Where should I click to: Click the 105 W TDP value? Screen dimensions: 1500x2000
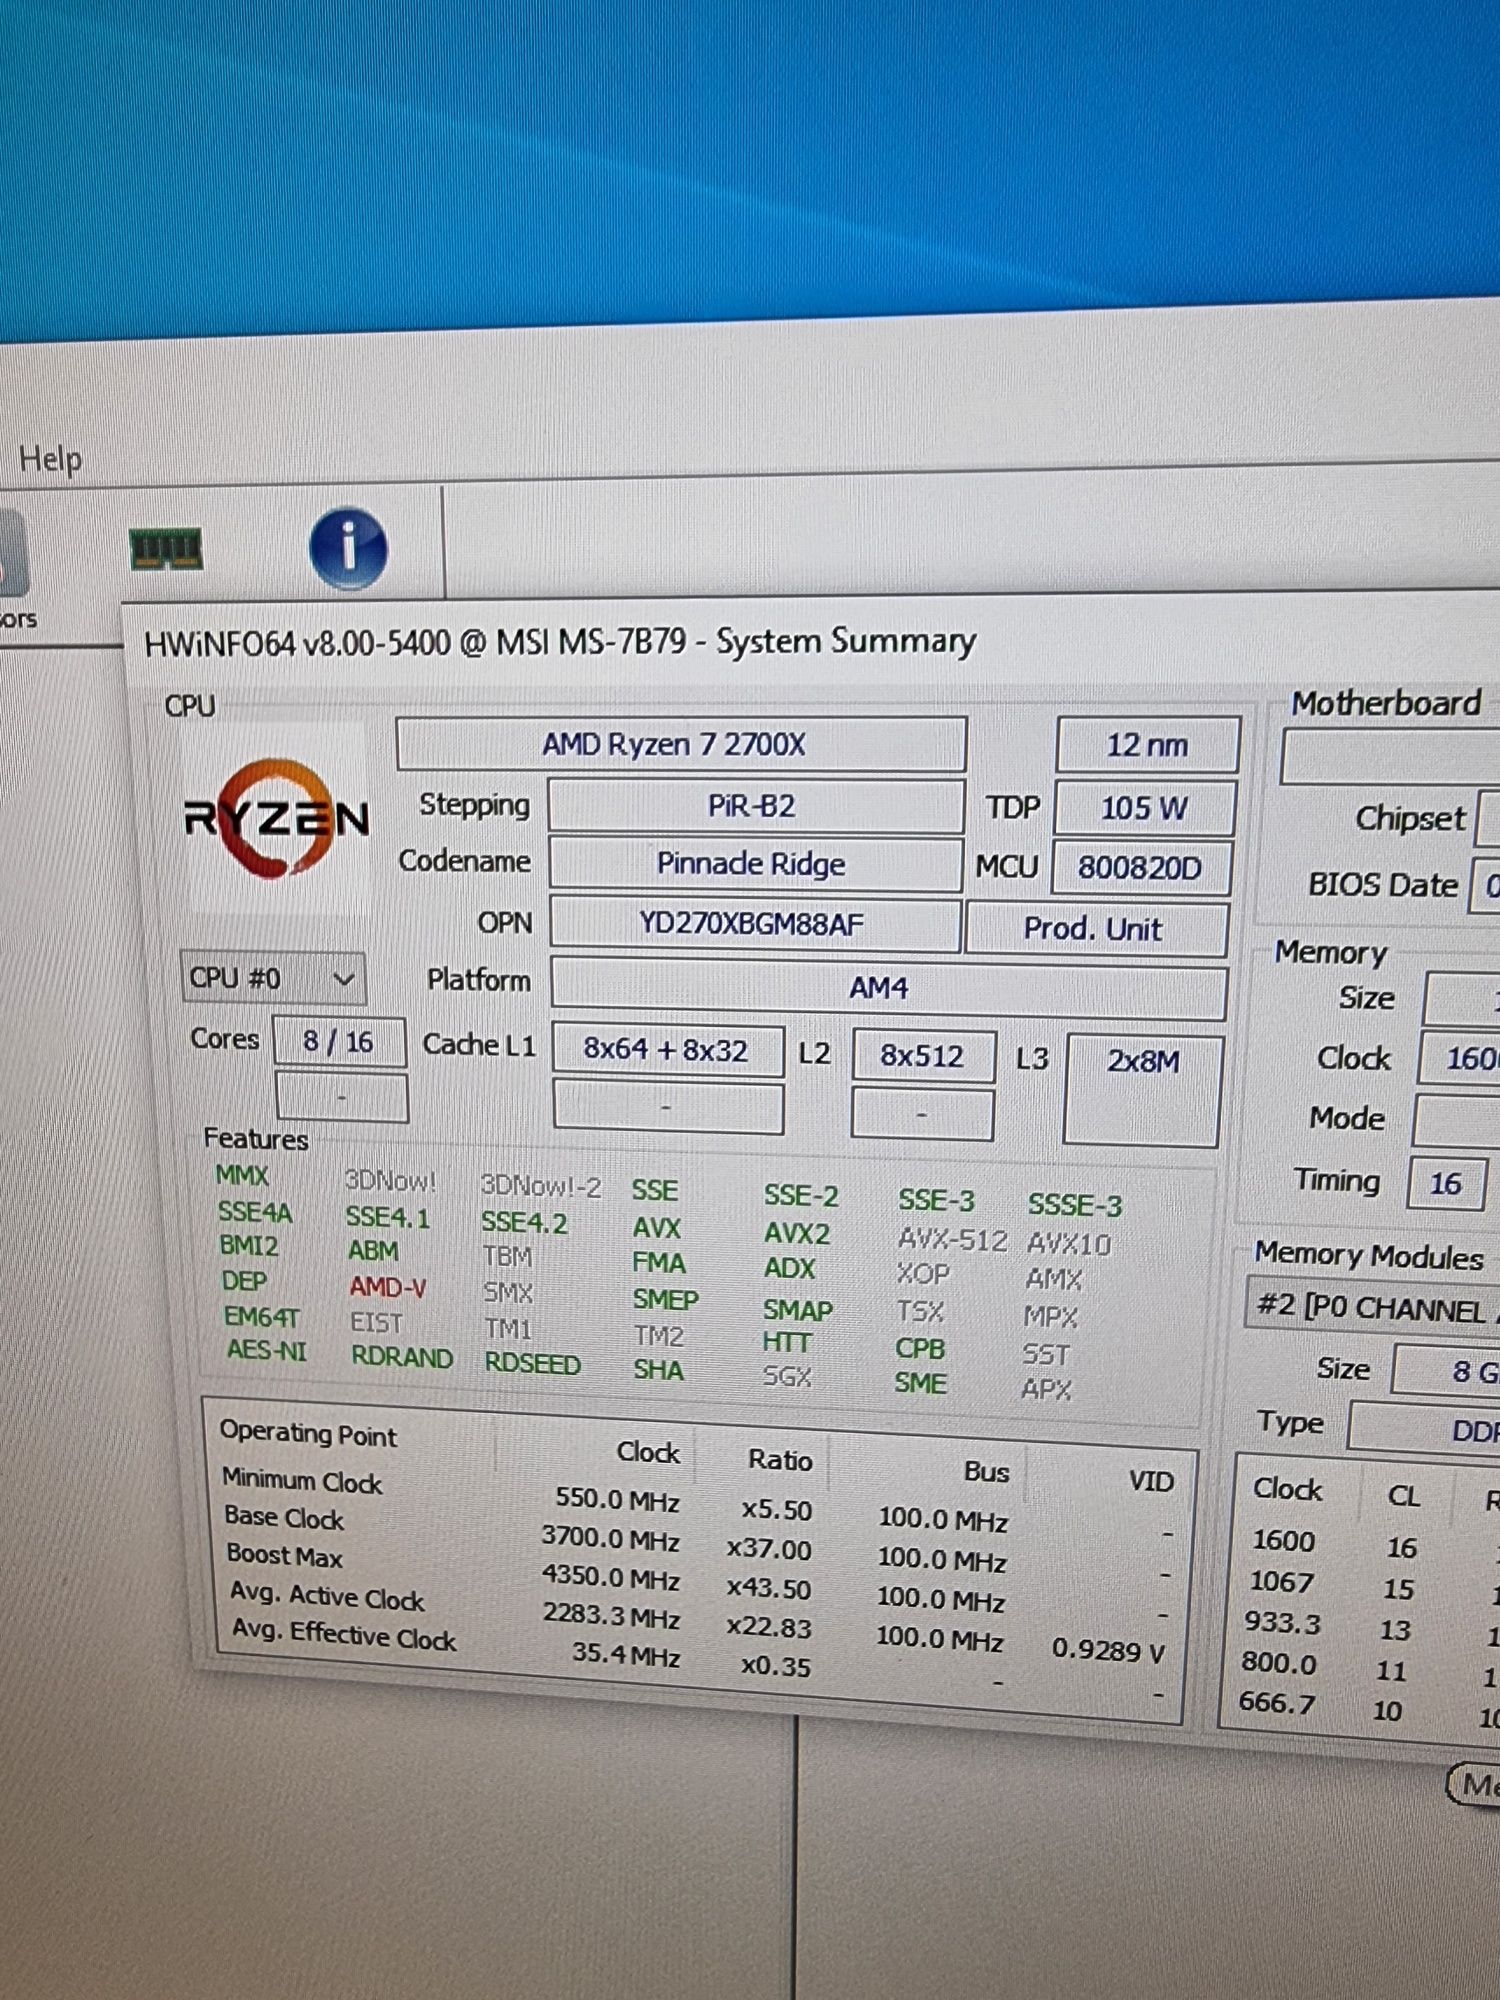(1145, 808)
